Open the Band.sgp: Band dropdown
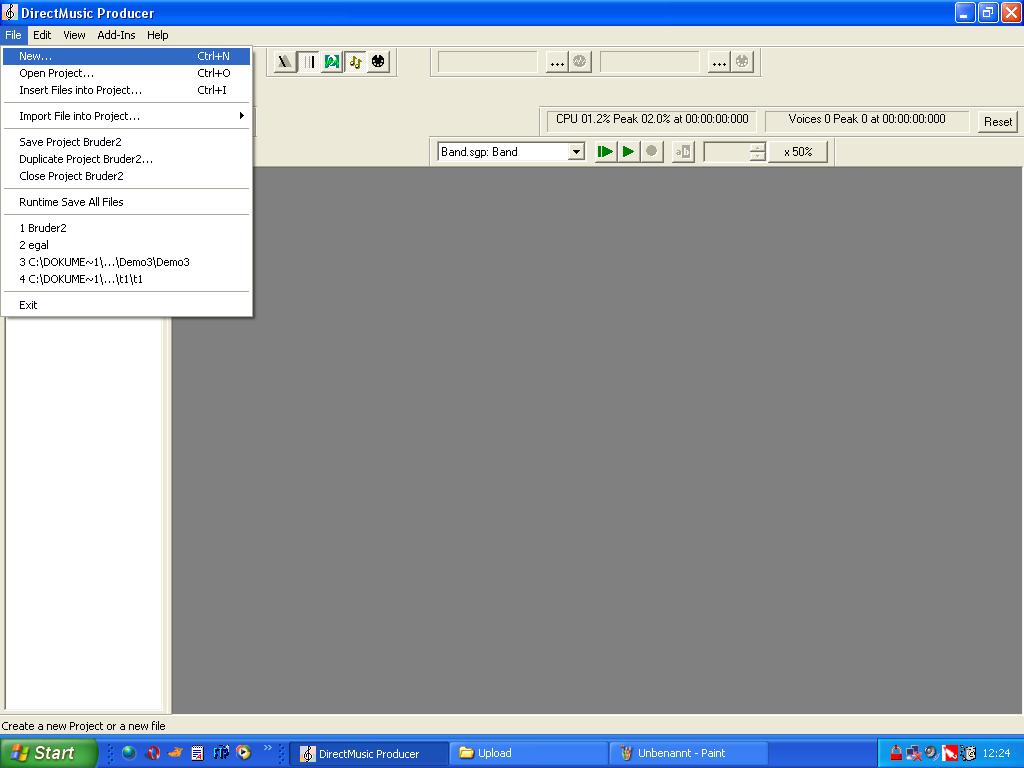Viewport: 1024px width, 768px height. pos(576,152)
